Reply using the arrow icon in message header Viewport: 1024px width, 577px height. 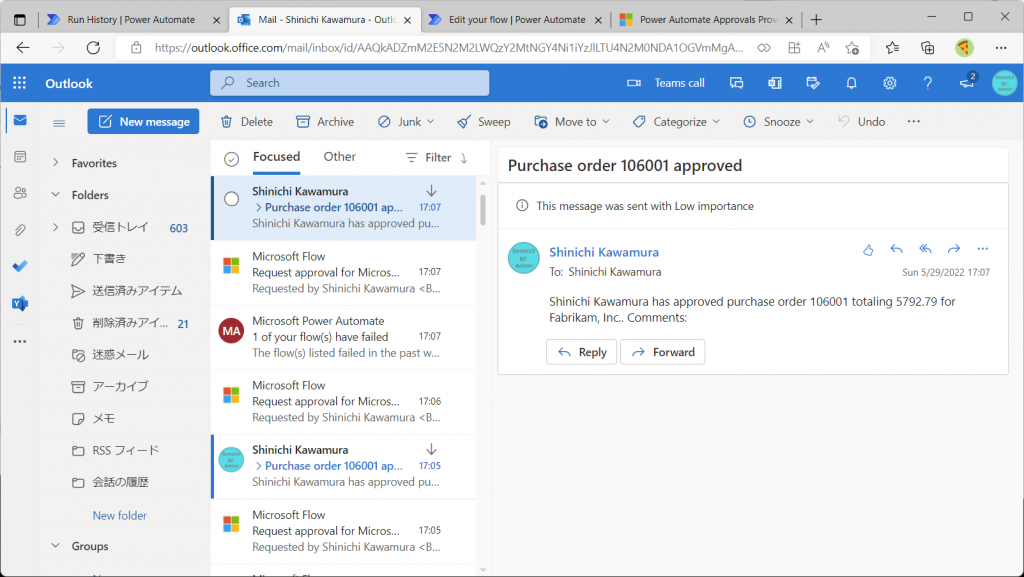[897, 249]
